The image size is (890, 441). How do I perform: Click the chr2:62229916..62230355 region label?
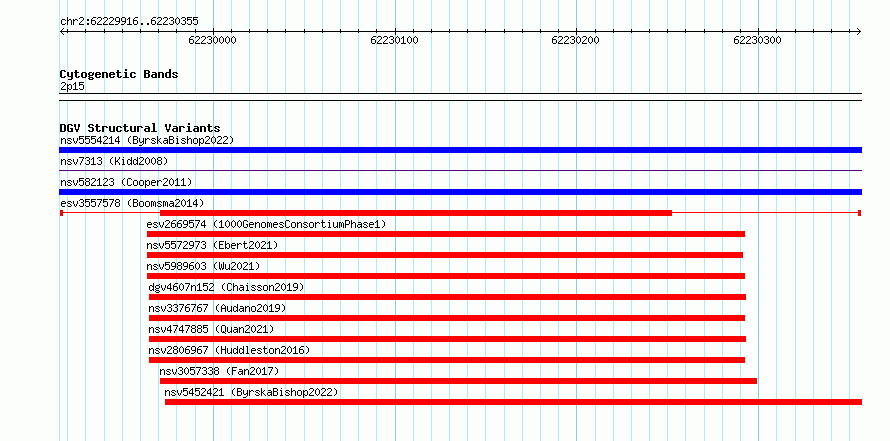pyautogui.click(x=129, y=22)
